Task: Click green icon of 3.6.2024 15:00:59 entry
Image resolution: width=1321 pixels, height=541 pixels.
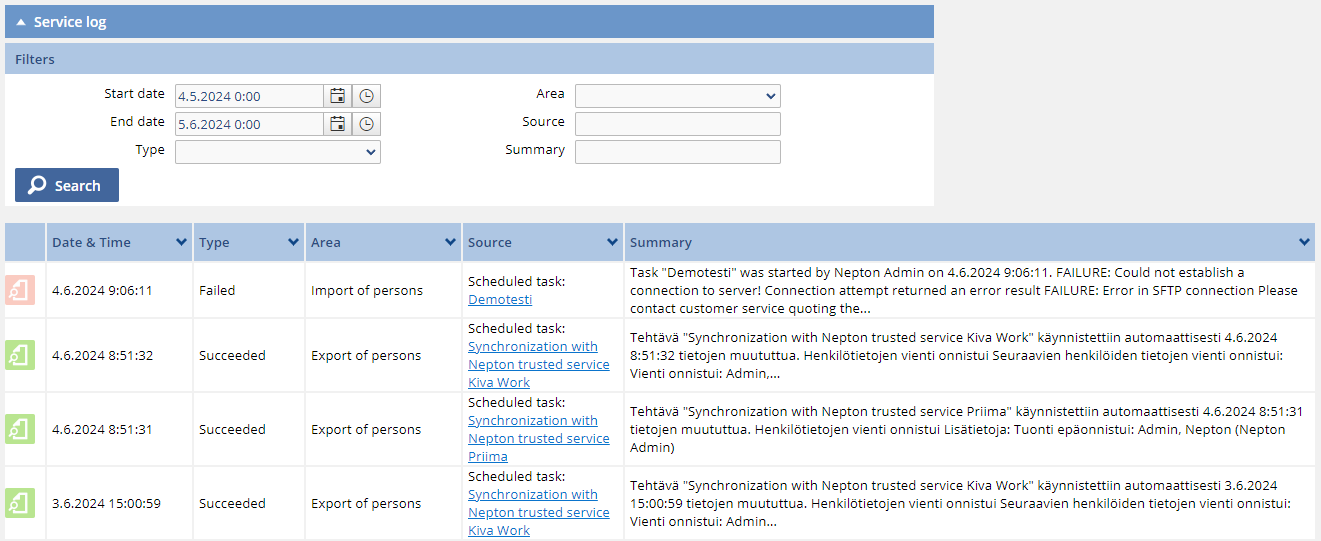Action: [21, 503]
